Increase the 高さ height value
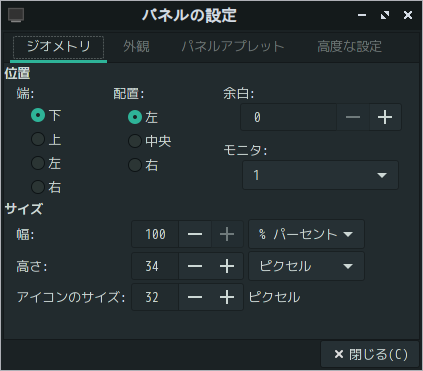 point(227,266)
